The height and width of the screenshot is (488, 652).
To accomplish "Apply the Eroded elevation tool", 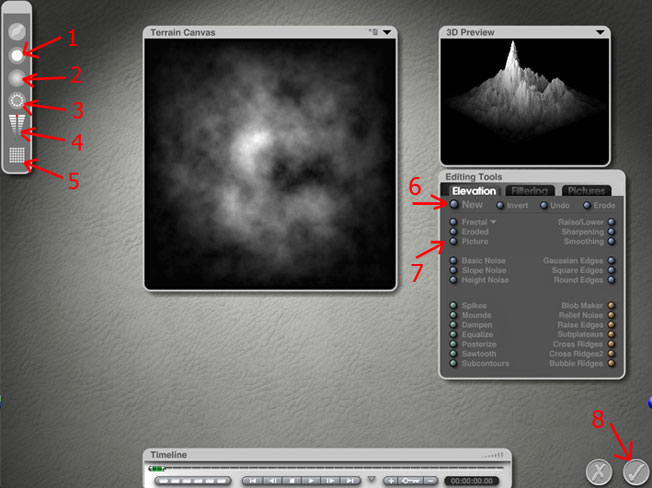I will tap(454, 232).
